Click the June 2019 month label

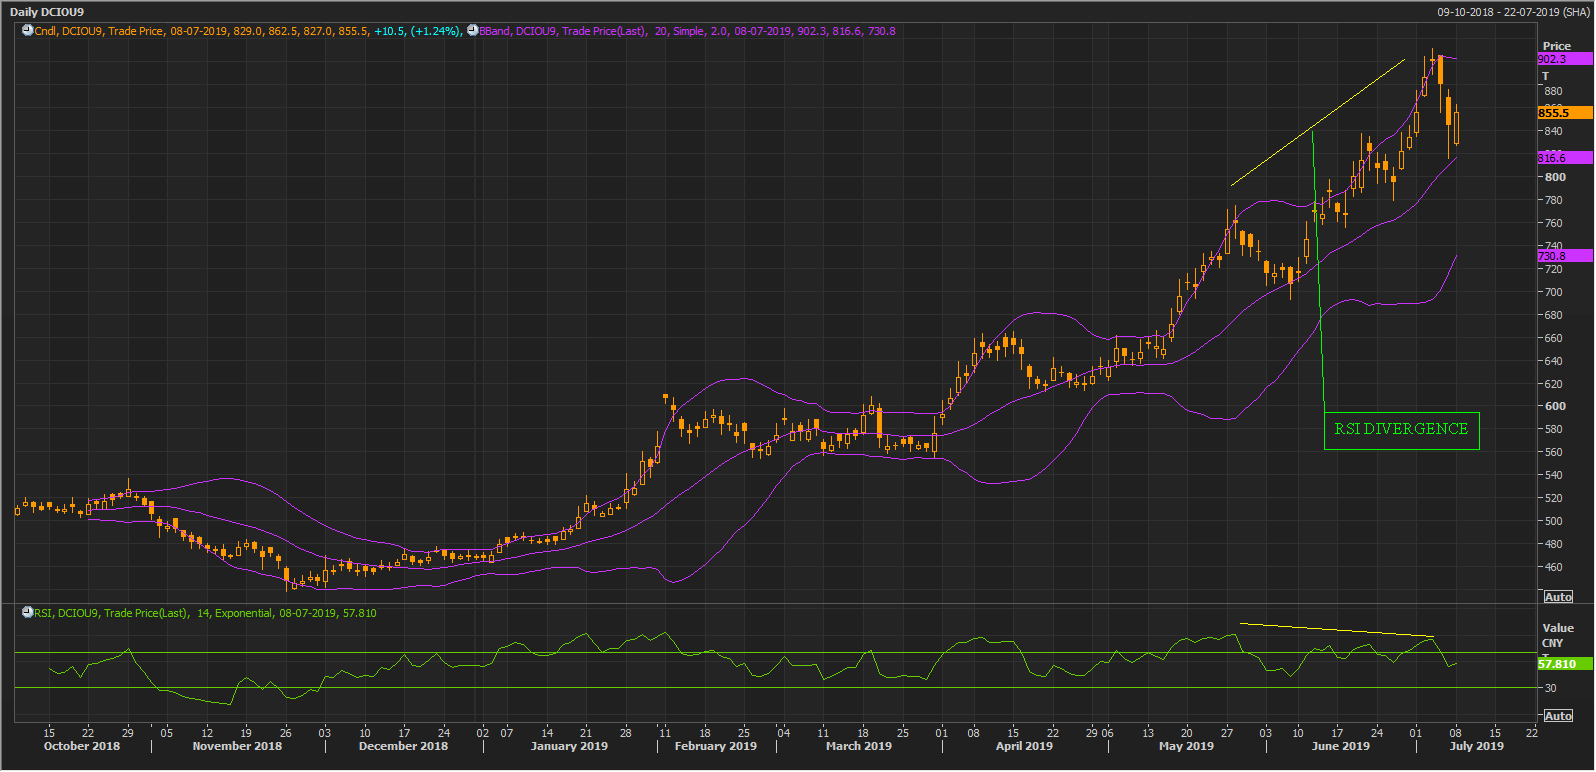[x=1341, y=746]
